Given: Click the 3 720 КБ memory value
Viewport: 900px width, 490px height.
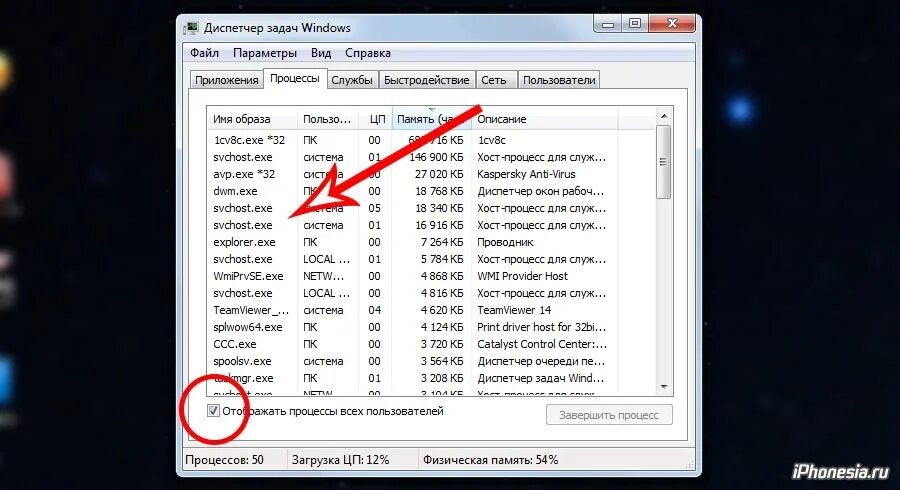Looking at the screenshot, I should (x=442, y=344).
